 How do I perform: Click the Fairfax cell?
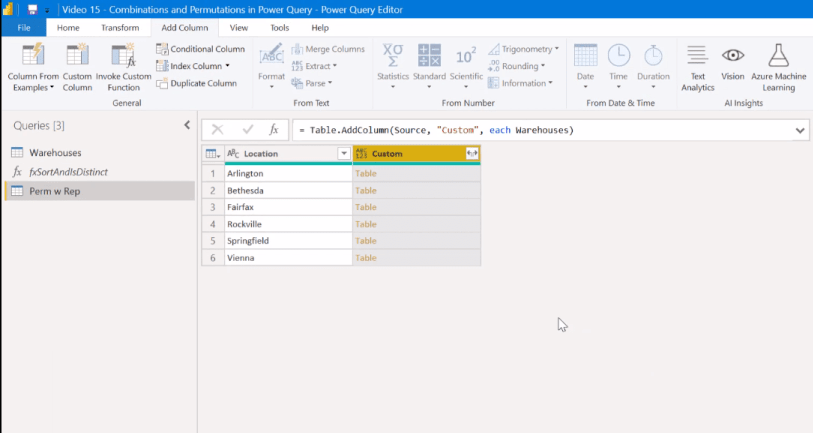[x=288, y=207]
